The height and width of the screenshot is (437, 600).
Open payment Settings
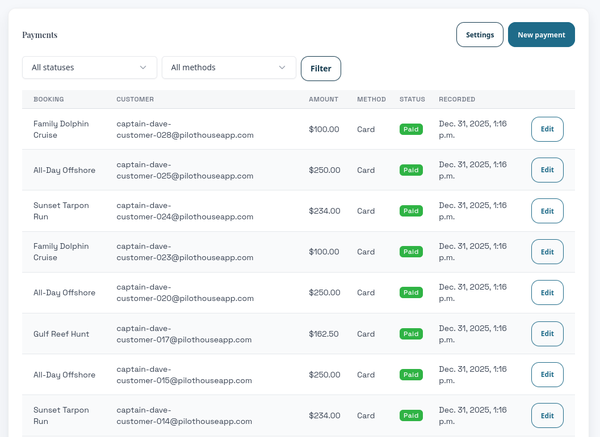pos(480,35)
